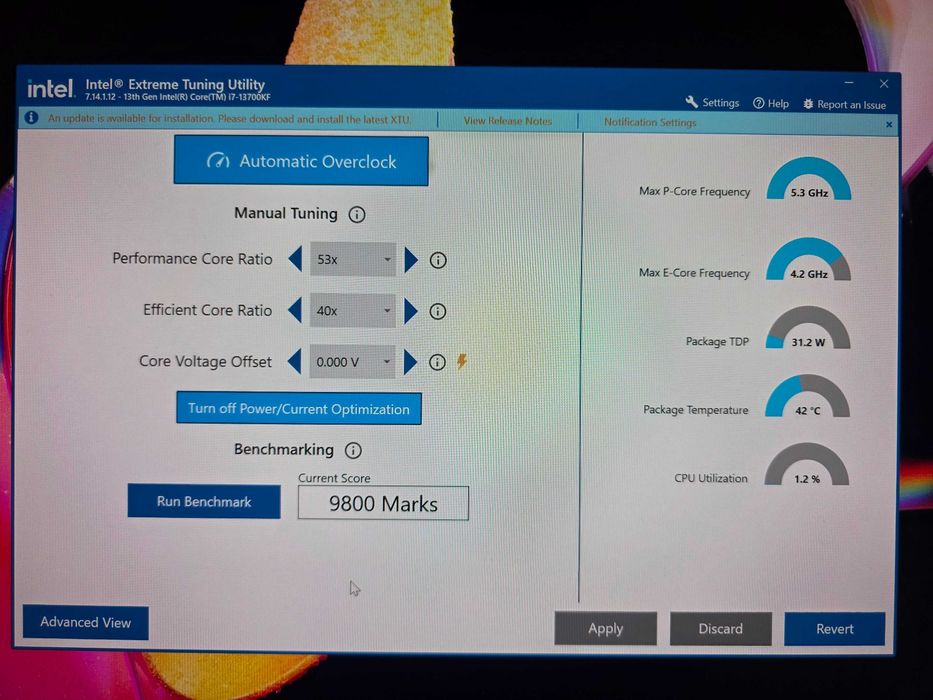Apply the tuning changes

[x=606, y=629]
